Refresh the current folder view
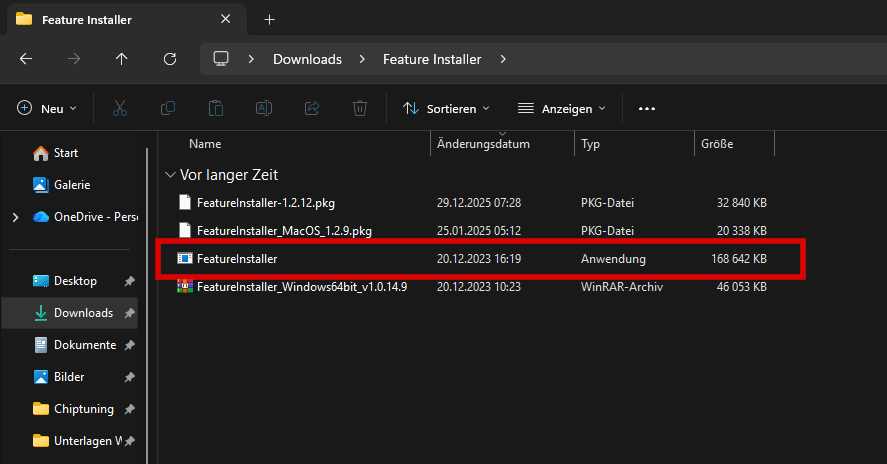Screen dimensions: 887x464 pos(170,59)
